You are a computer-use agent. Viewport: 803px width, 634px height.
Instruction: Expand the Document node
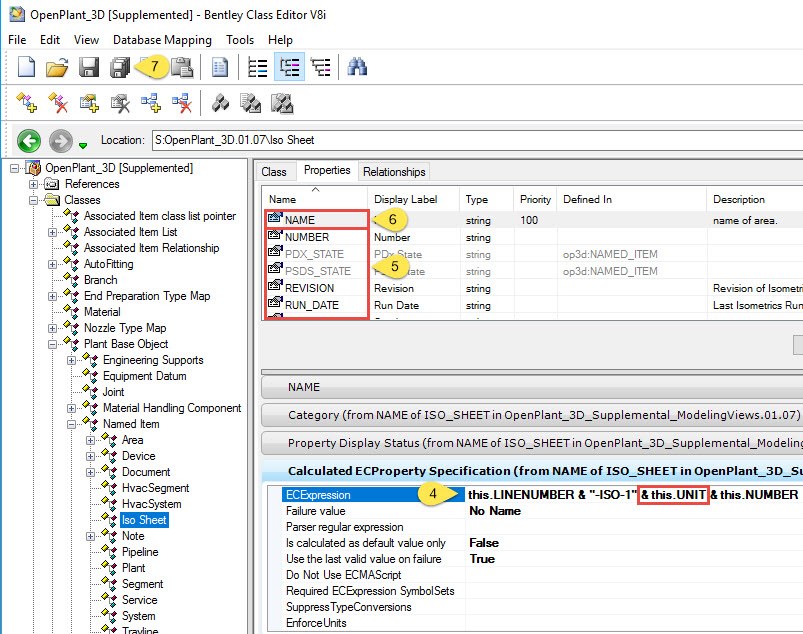[90, 472]
